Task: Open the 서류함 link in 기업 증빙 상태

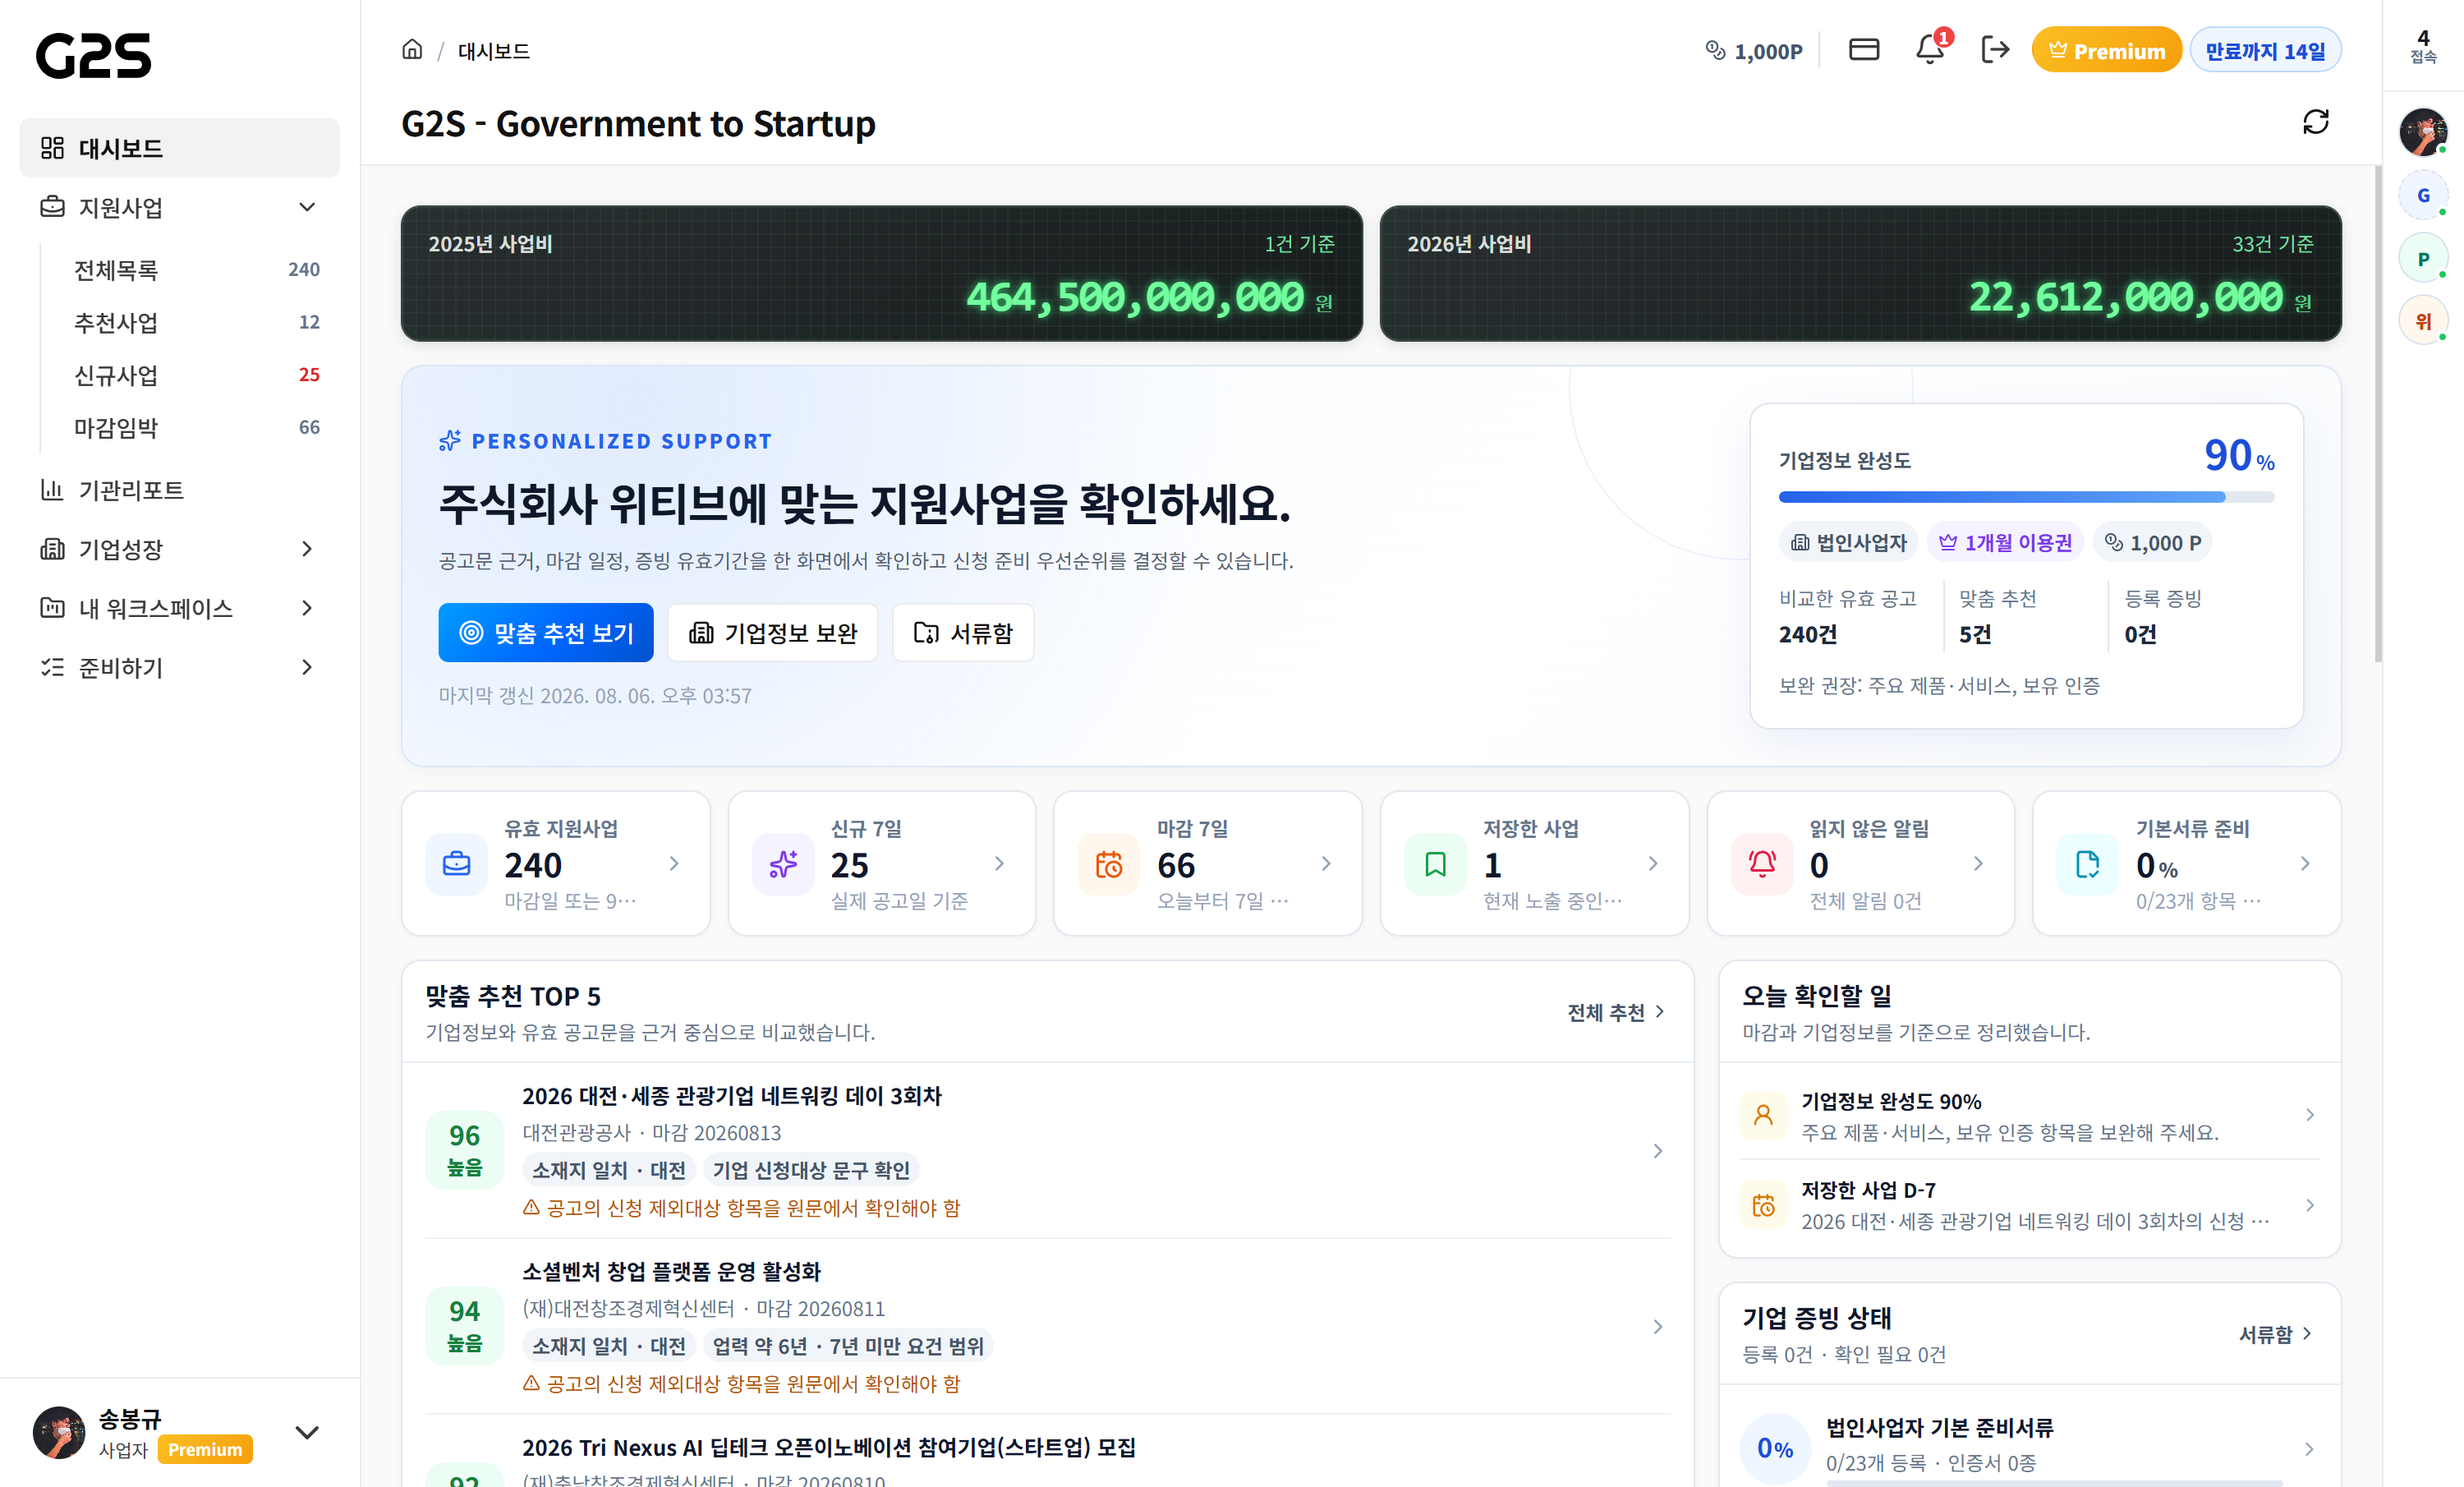Action: (x=2275, y=1334)
